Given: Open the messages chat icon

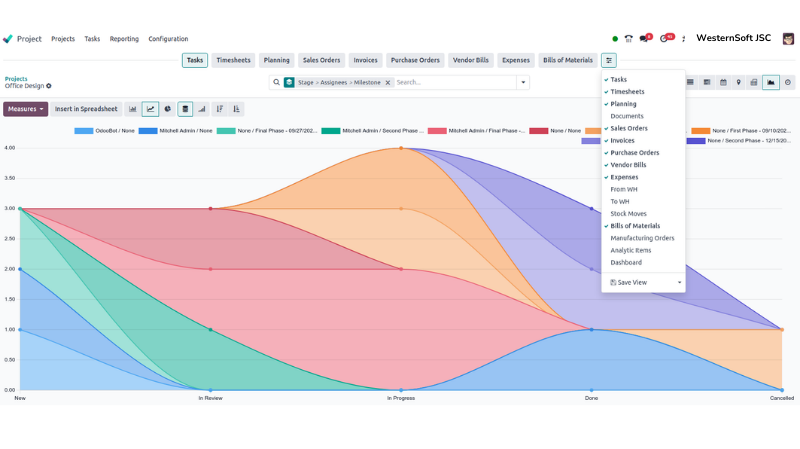Looking at the screenshot, I should (x=645, y=39).
